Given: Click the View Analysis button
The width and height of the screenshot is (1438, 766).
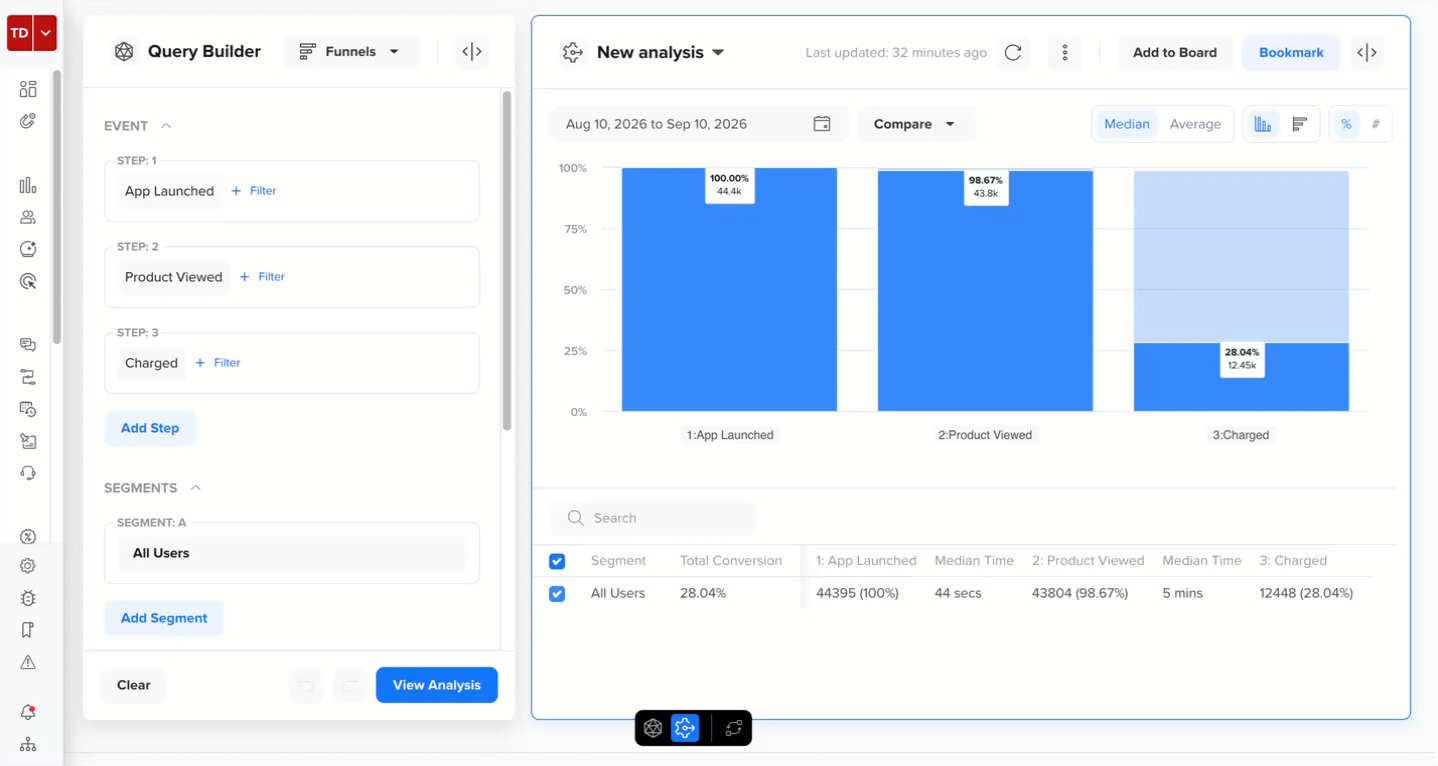Looking at the screenshot, I should (x=437, y=685).
